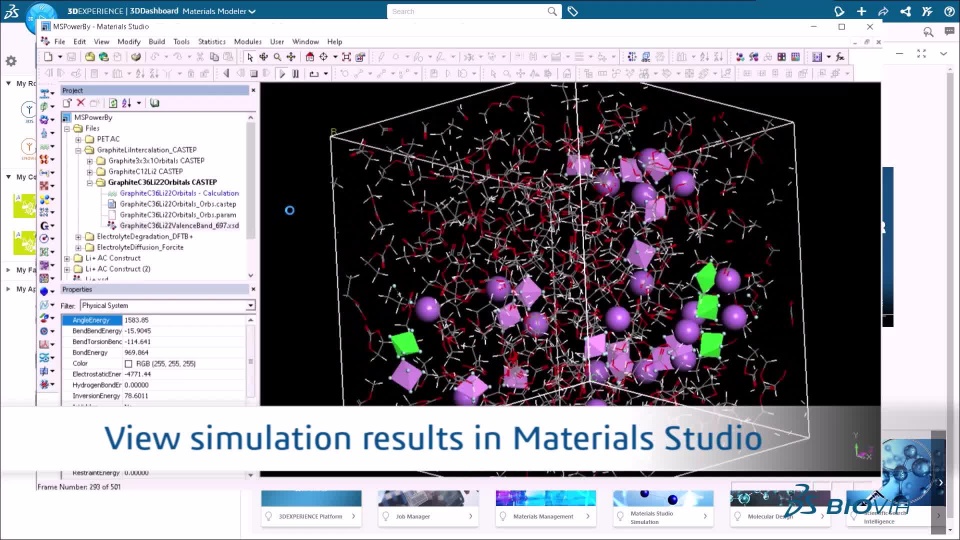
Task: Click the Sort icon in Project panel toolbar
Action: (x=126, y=103)
